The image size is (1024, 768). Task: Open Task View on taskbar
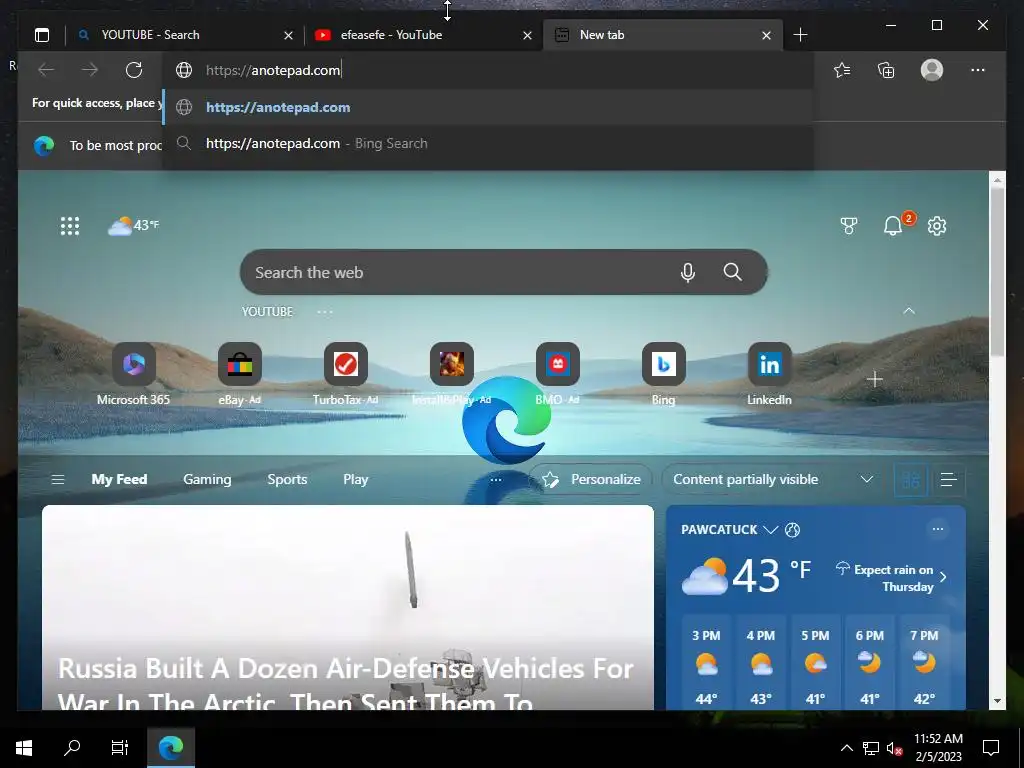pos(120,748)
